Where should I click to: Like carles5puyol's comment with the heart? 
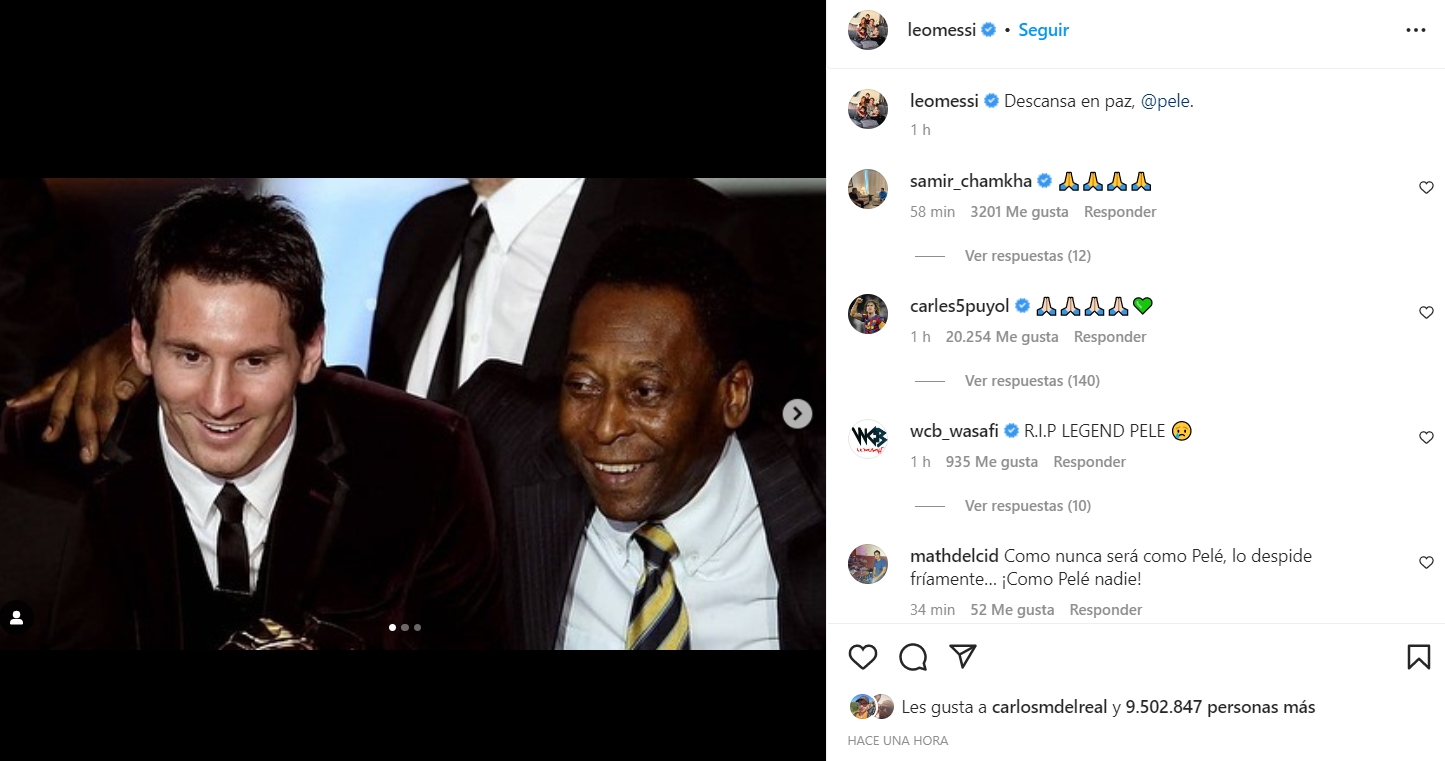[x=1426, y=313]
